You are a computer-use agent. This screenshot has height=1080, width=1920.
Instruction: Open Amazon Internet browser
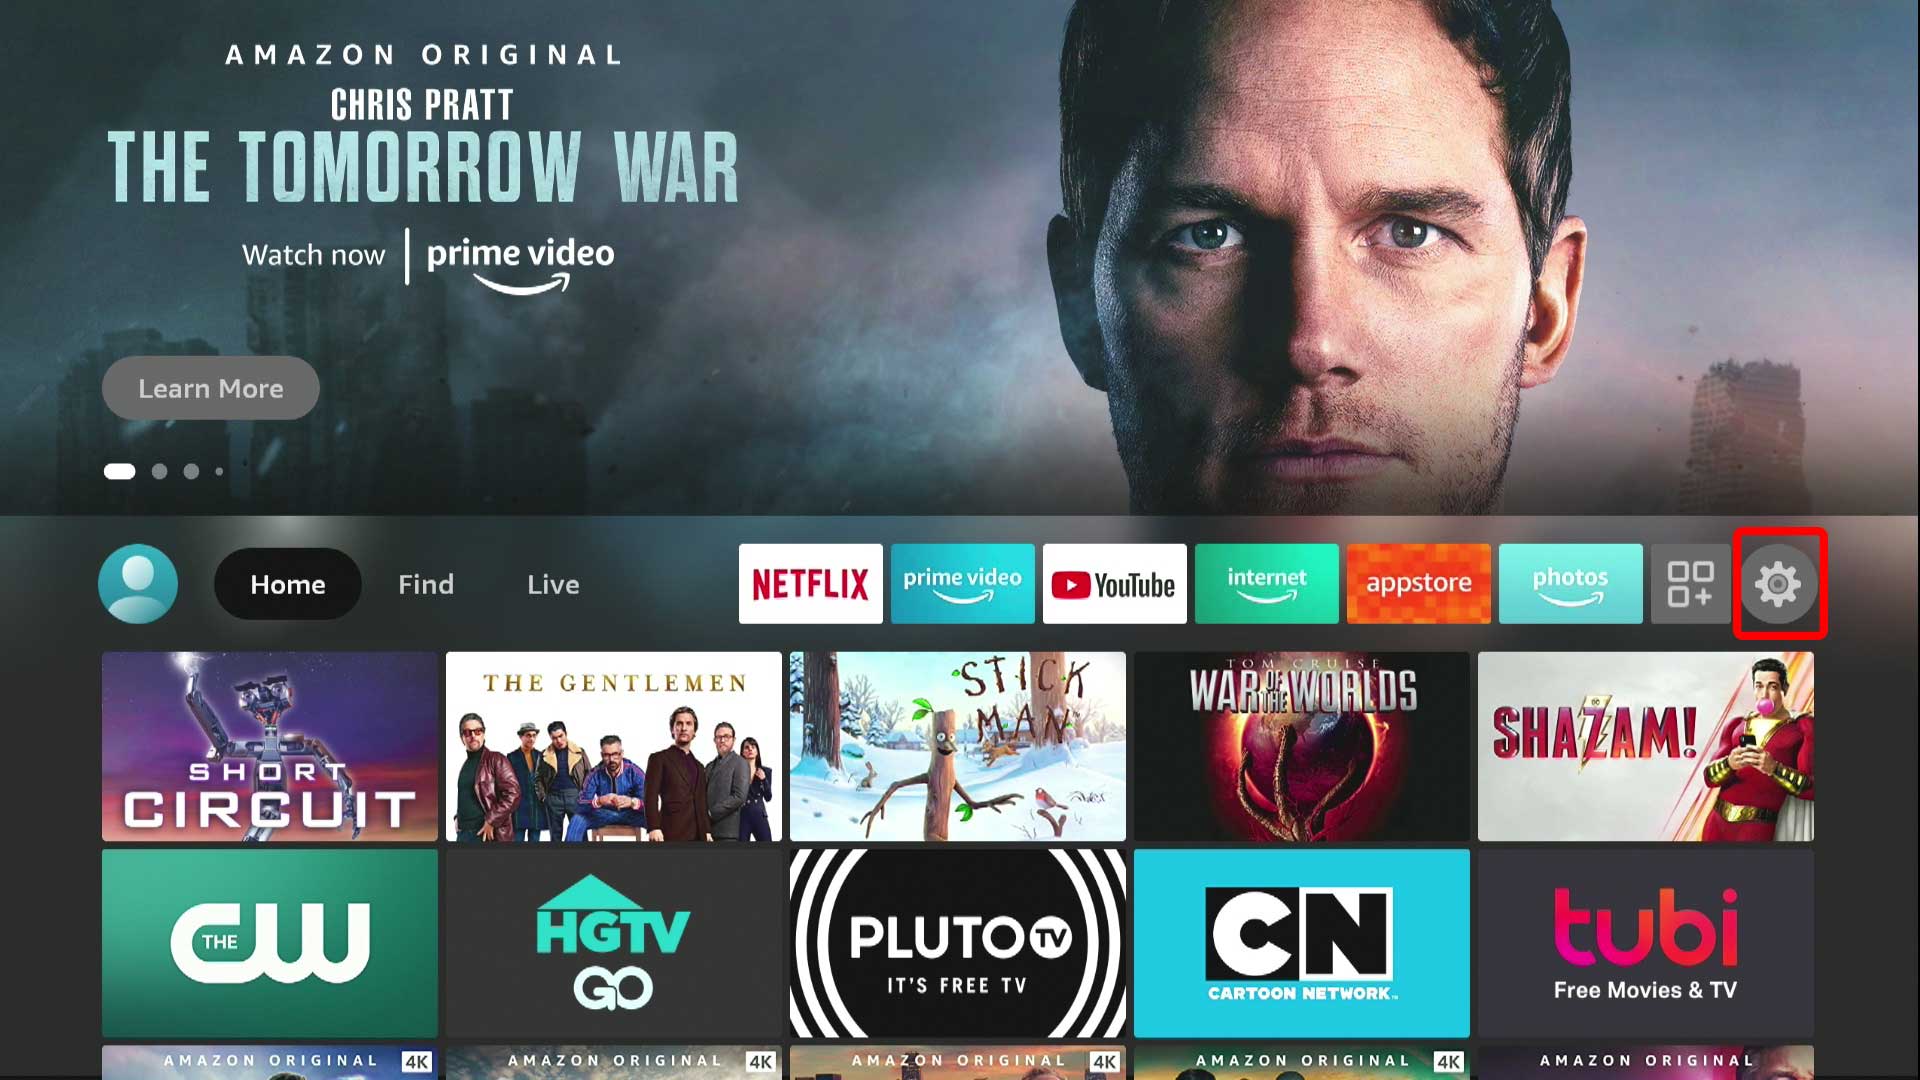pos(1266,583)
